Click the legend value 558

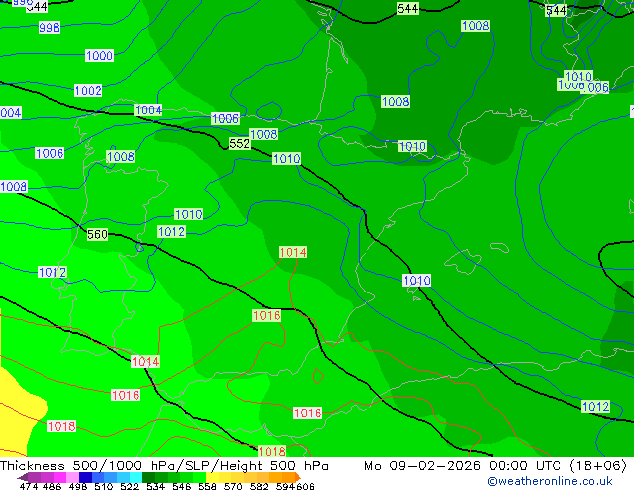point(207,486)
